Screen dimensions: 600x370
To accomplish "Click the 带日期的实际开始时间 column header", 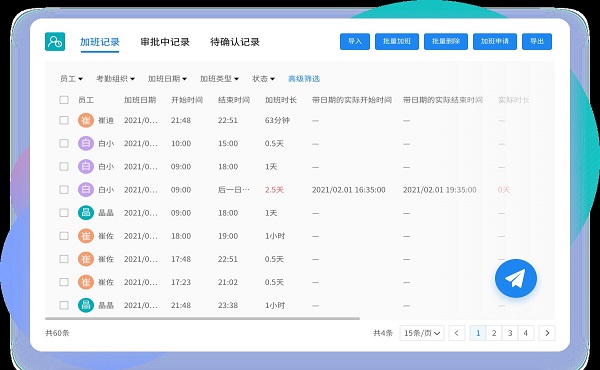I will (x=352, y=100).
